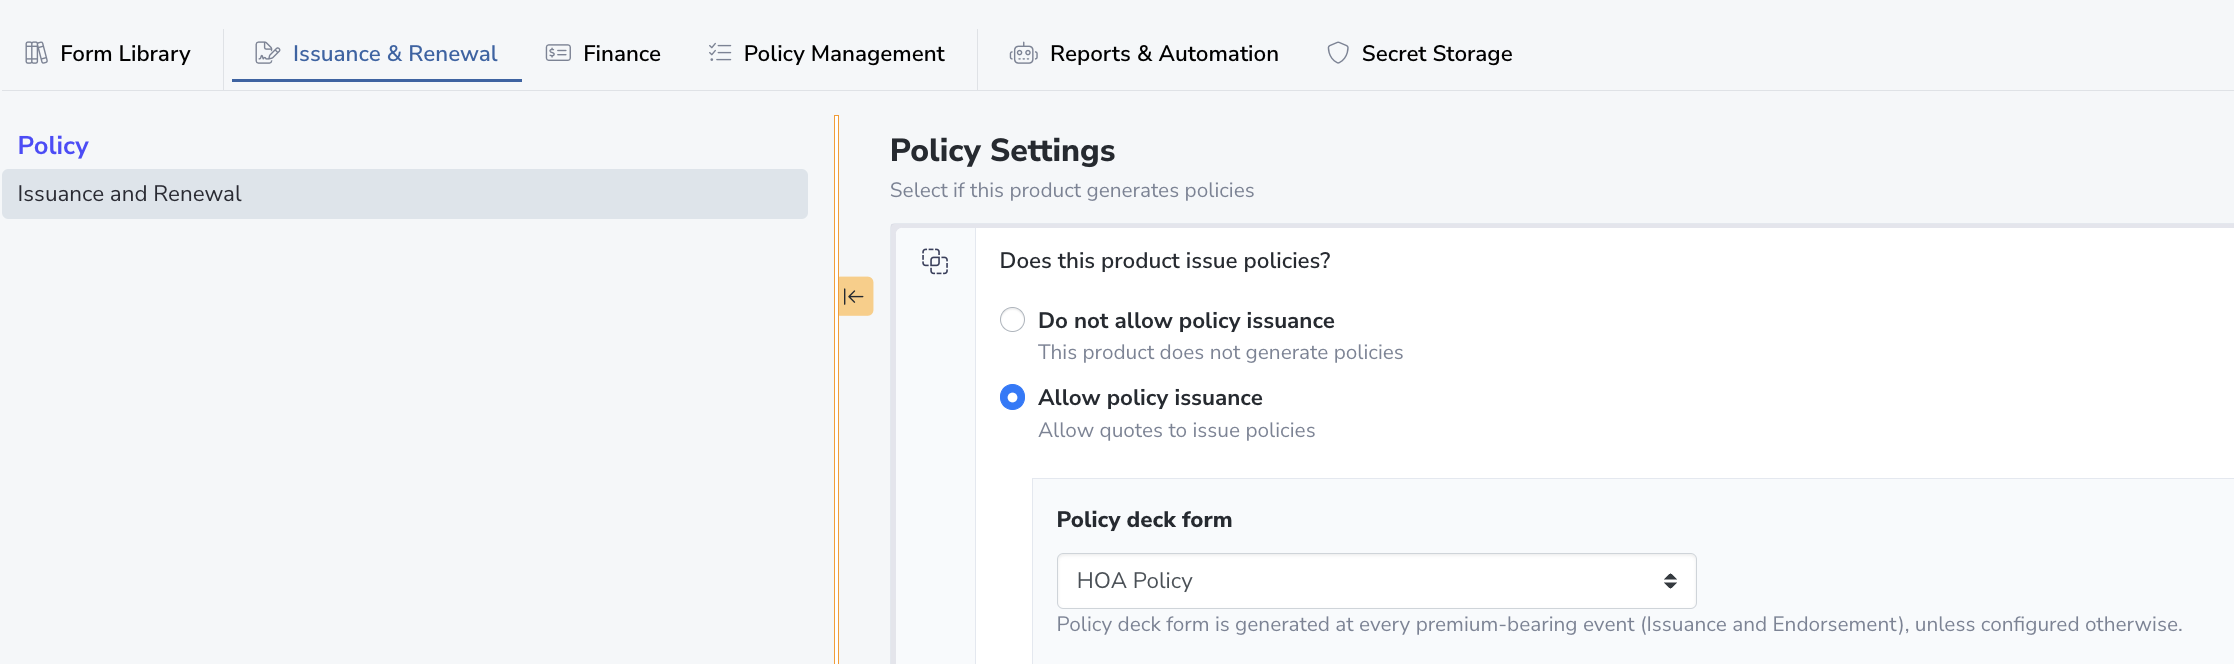The width and height of the screenshot is (2234, 664).
Task: Click the Policy Management checklist icon
Action: click(720, 53)
